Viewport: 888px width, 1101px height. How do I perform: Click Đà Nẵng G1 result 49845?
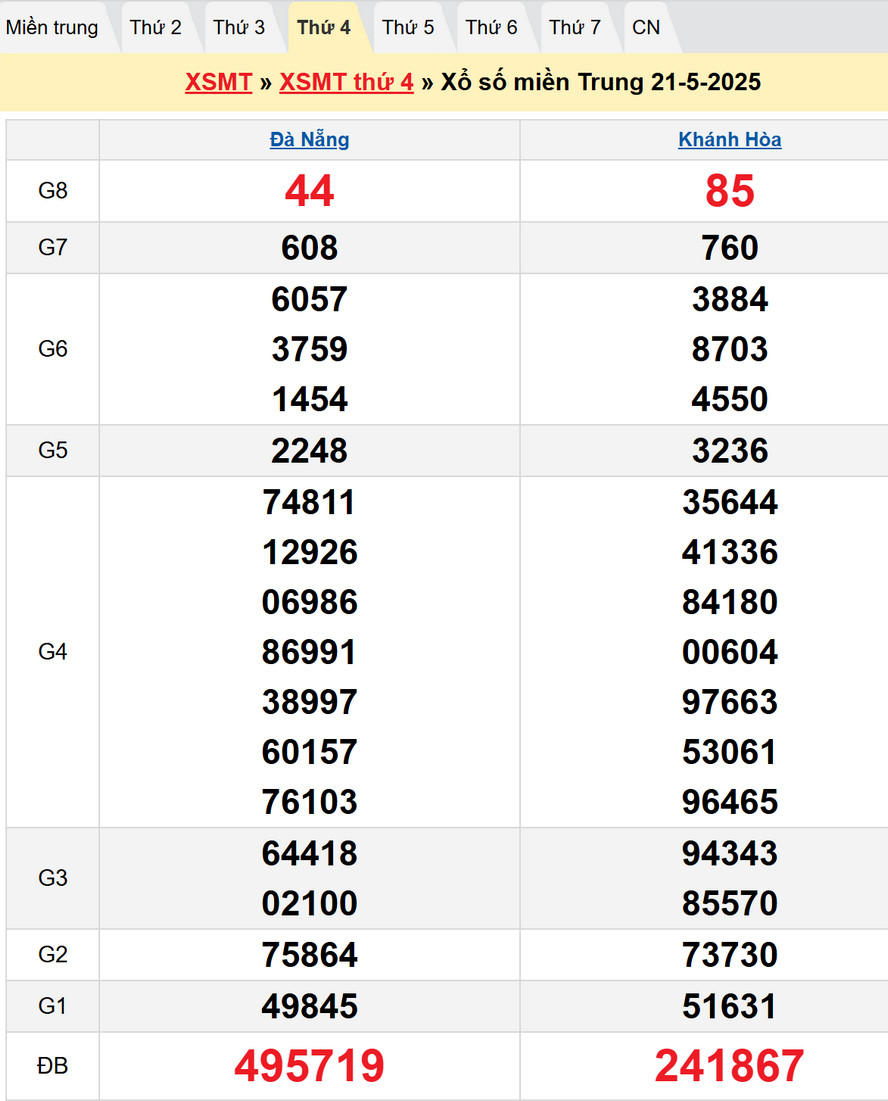point(309,1006)
